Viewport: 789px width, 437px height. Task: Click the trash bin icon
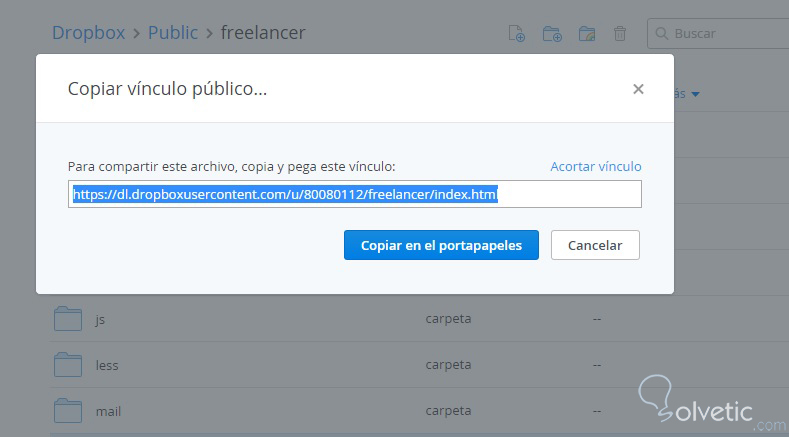coord(620,34)
